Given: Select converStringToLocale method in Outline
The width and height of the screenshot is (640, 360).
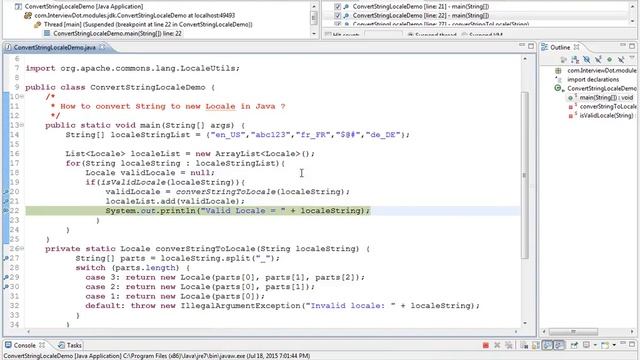Looking at the screenshot, I should (x=608, y=107).
